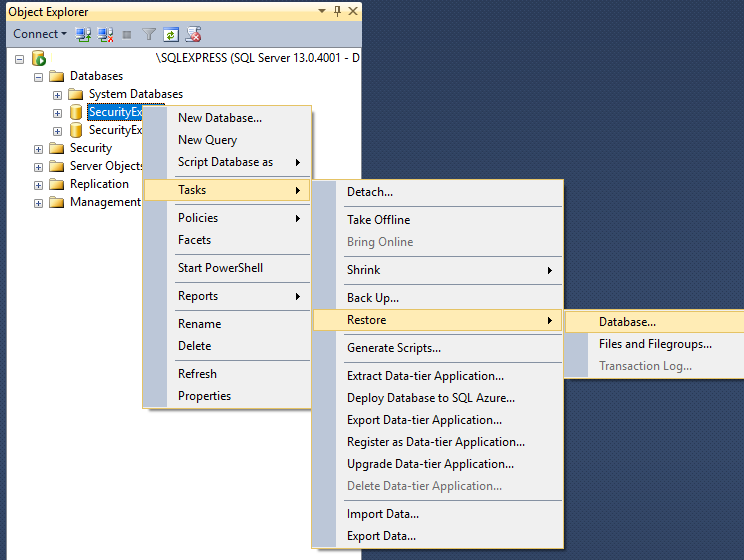Choose Extract Data-tier Application...
This screenshot has height=560, width=744.
click(x=437, y=376)
